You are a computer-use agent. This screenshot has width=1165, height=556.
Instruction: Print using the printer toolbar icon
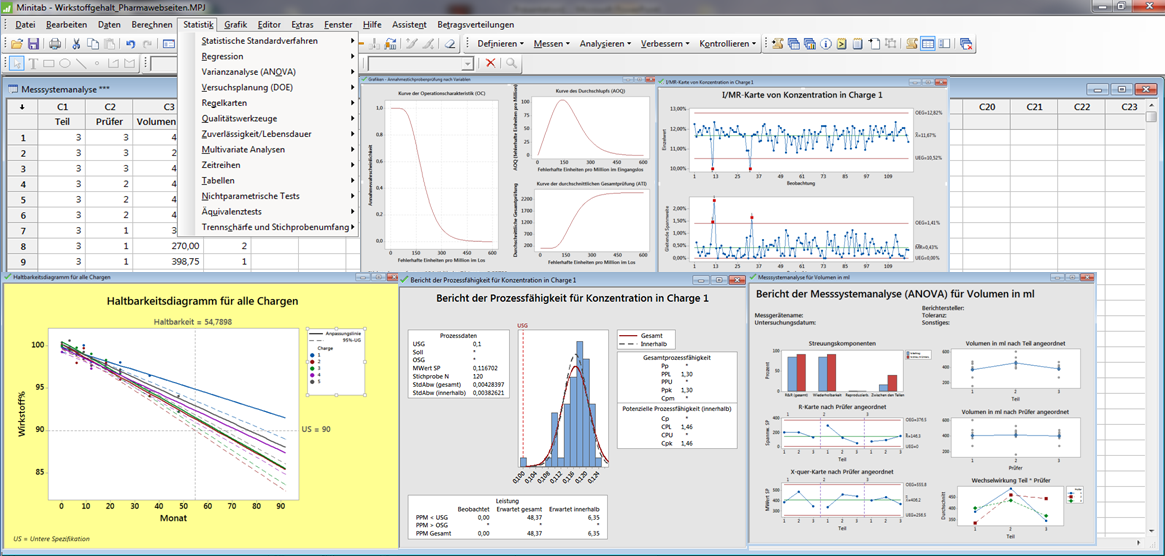coord(55,43)
